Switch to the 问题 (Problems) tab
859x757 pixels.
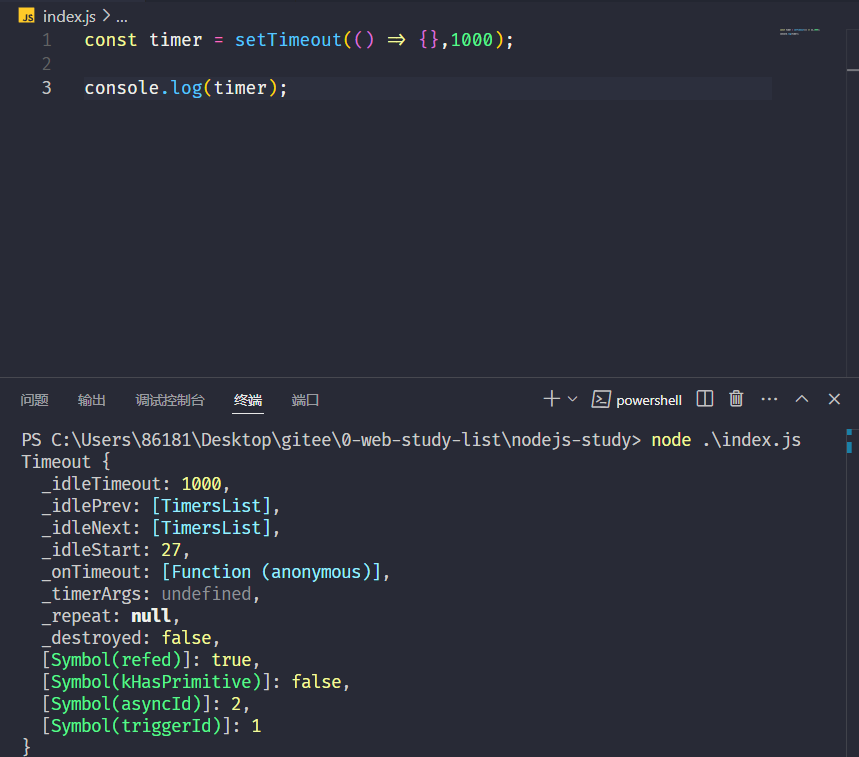[35, 400]
